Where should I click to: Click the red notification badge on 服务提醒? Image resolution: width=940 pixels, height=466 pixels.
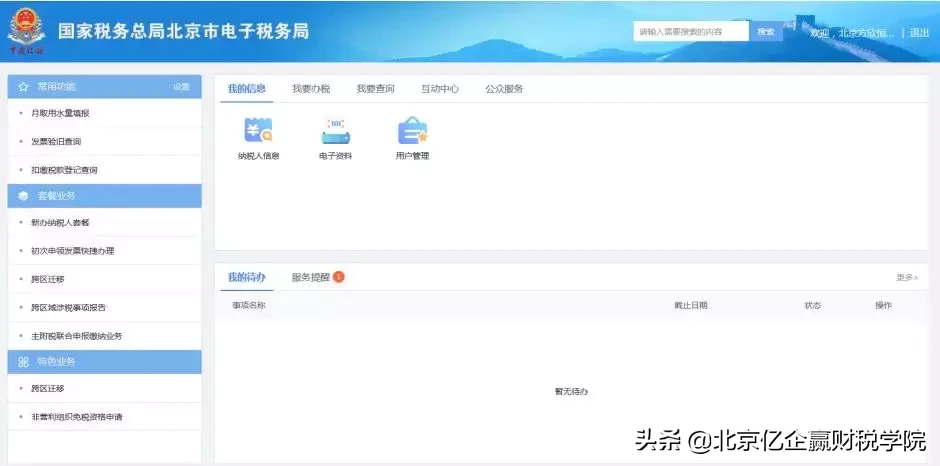(x=339, y=277)
